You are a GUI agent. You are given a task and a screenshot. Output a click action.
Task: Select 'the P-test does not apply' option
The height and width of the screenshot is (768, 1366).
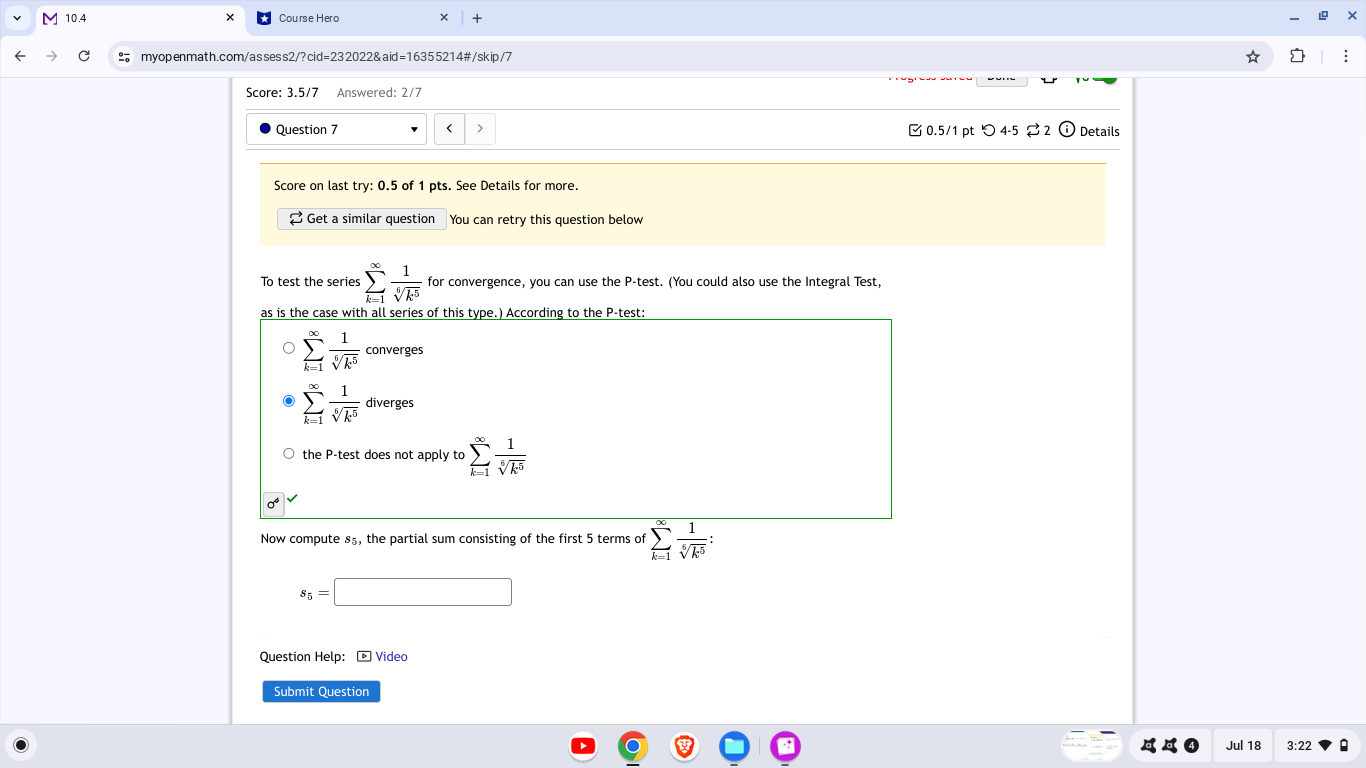pyautogui.click(x=289, y=453)
